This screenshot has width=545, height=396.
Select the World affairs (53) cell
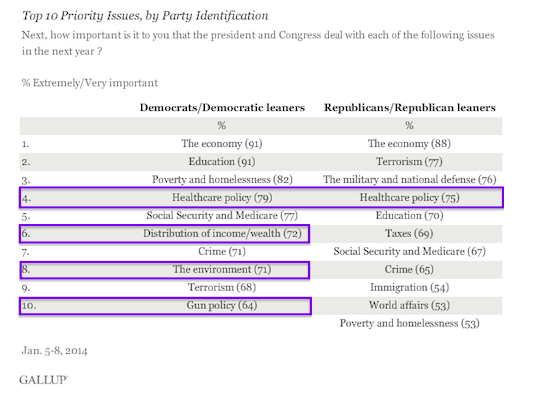(x=409, y=305)
